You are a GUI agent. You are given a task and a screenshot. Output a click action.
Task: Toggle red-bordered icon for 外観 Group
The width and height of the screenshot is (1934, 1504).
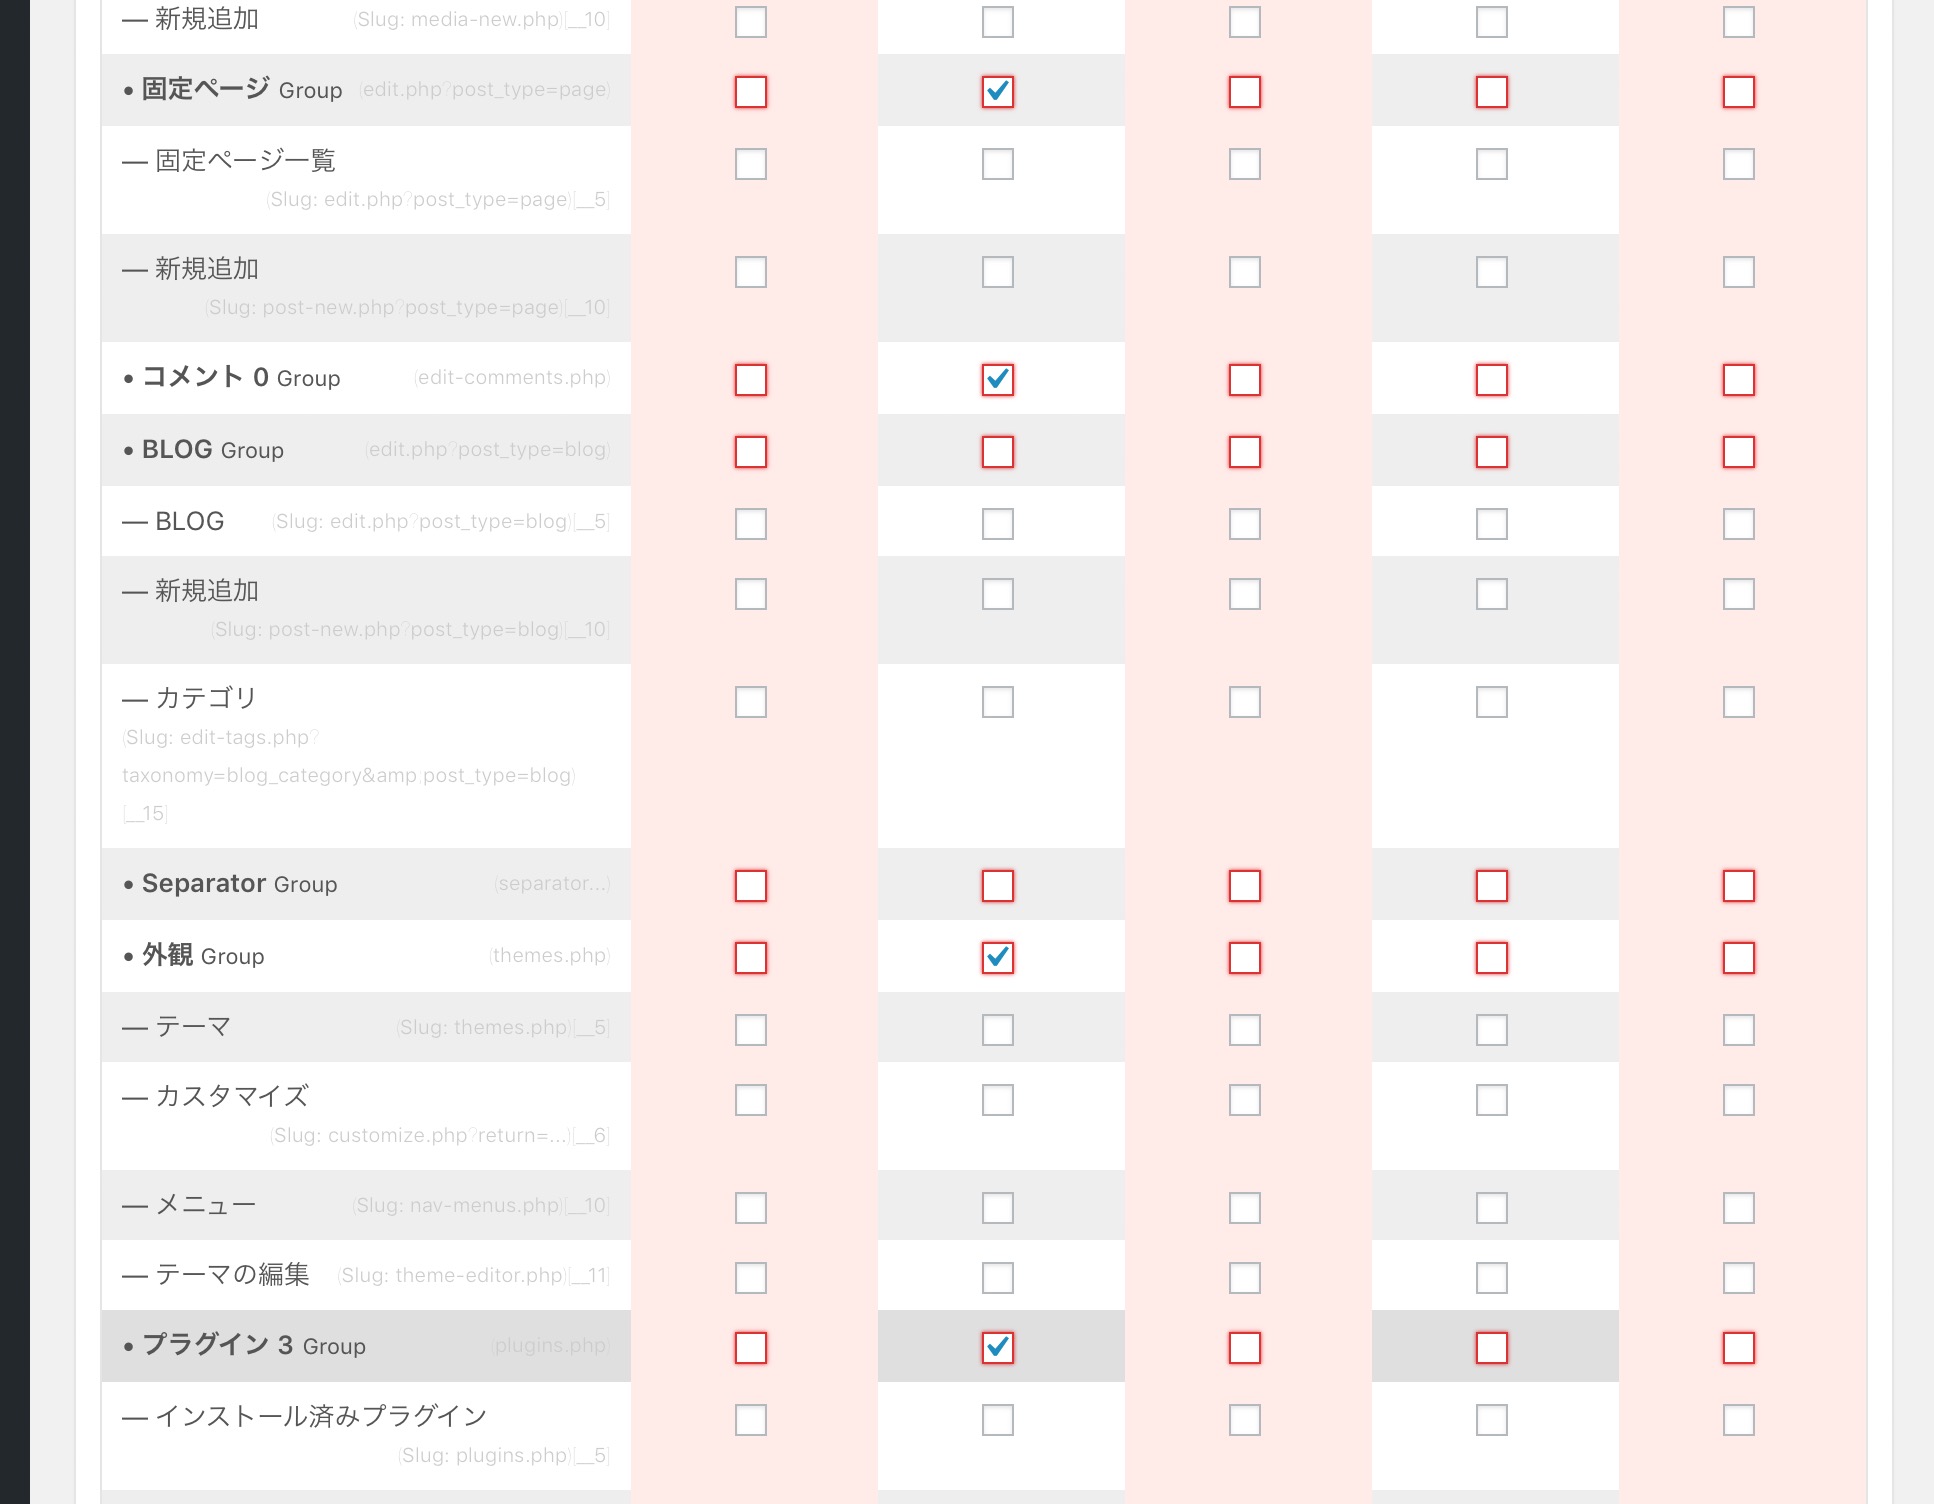[x=750, y=956]
